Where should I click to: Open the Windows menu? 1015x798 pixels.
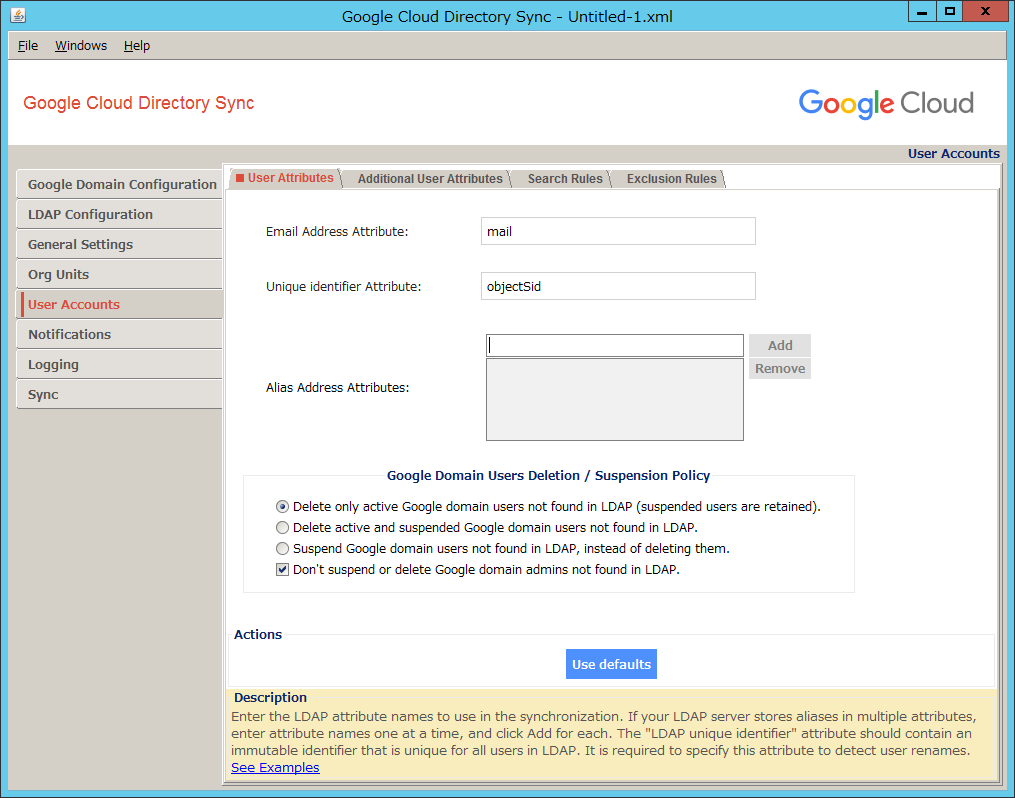click(x=81, y=46)
